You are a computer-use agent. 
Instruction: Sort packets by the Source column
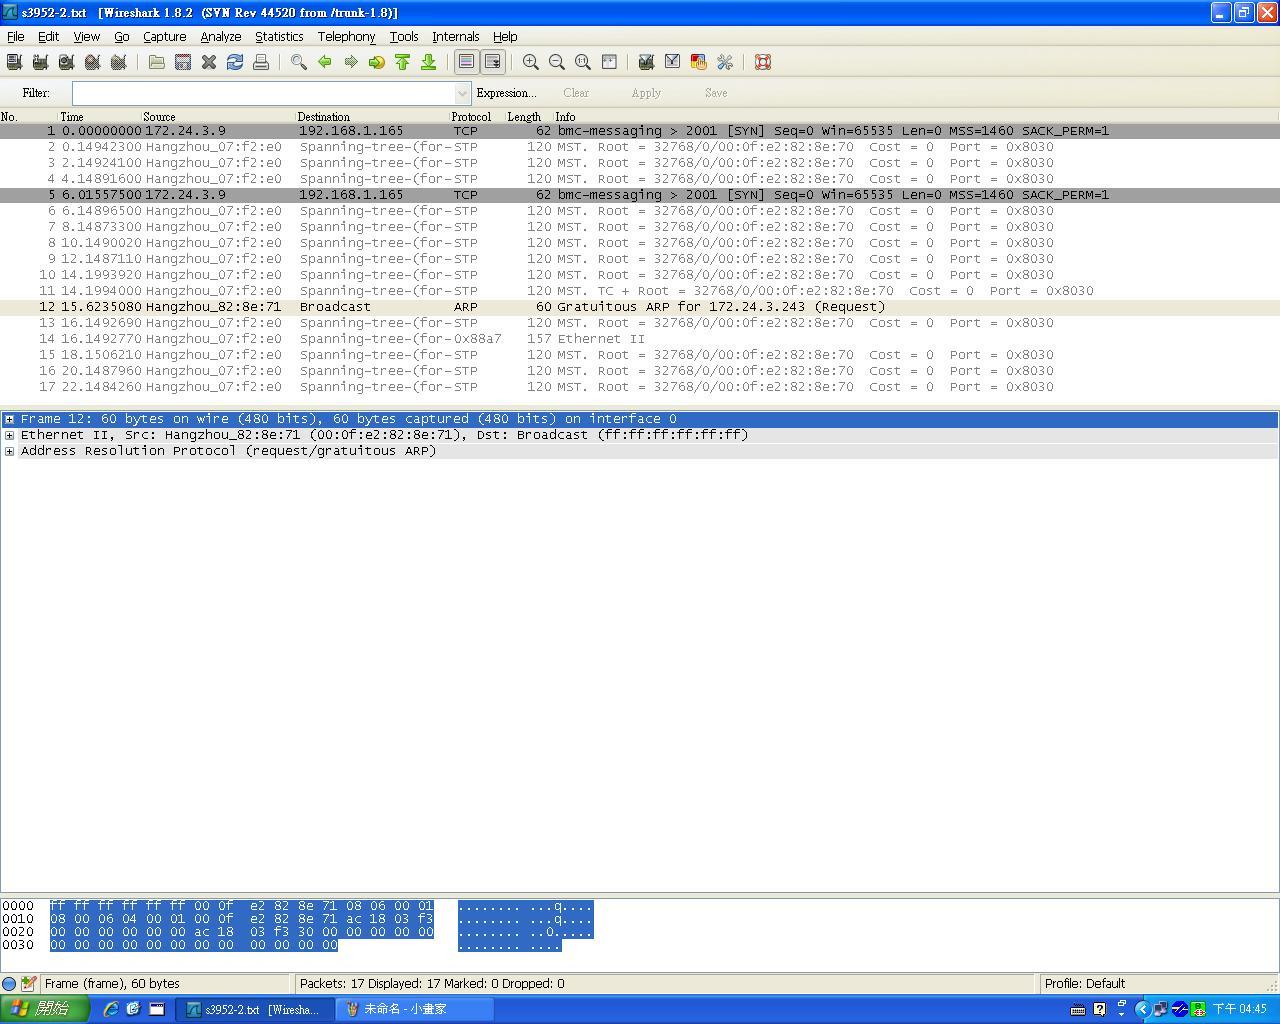pyautogui.click(x=218, y=117)
